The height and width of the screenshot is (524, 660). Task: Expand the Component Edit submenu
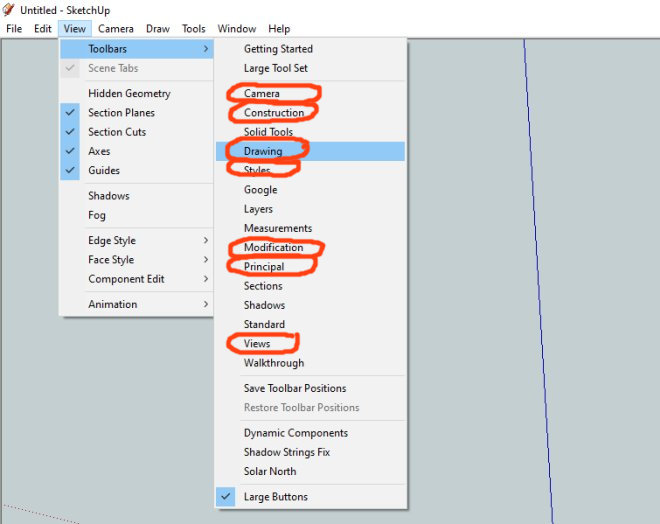click(x=137, y=279)
